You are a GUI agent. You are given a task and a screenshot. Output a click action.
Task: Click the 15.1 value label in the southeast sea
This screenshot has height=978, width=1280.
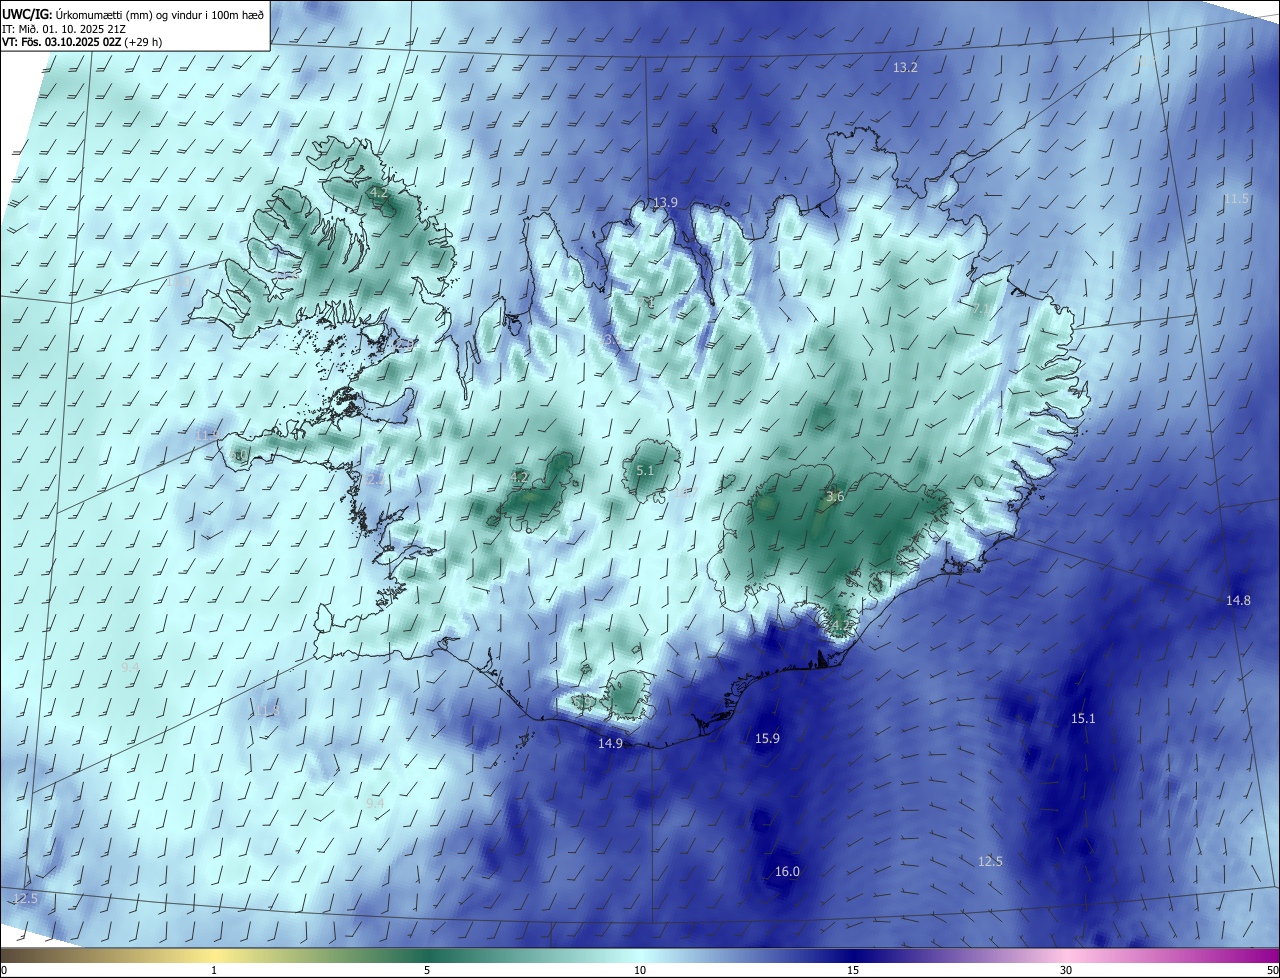point(1083,718)
